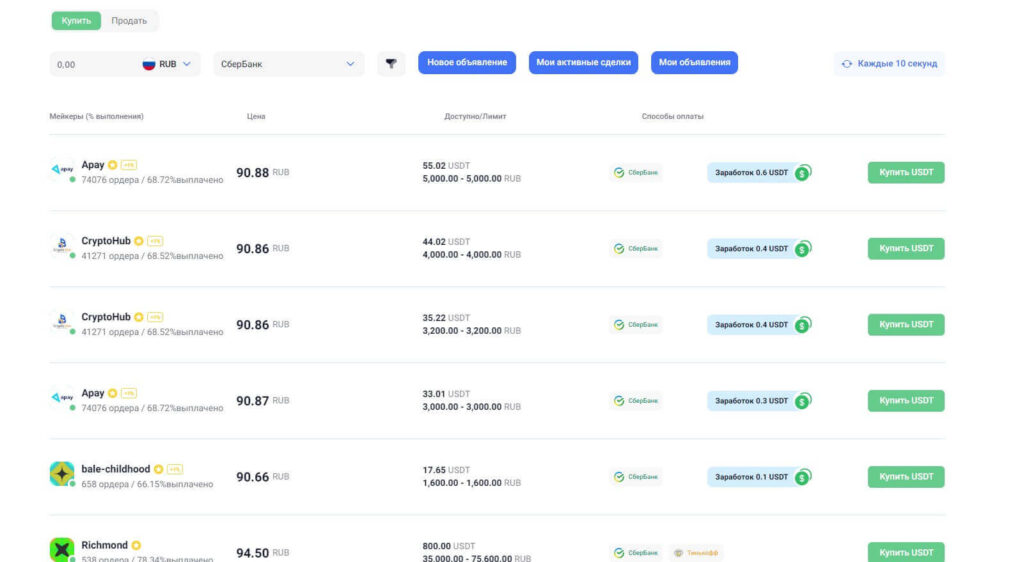Image resolution: width=1024 pixels, height=562 pixels.
Task: Click the 1,600.00 - 1,600.00 RUB limit
Action: pos(472,483)
